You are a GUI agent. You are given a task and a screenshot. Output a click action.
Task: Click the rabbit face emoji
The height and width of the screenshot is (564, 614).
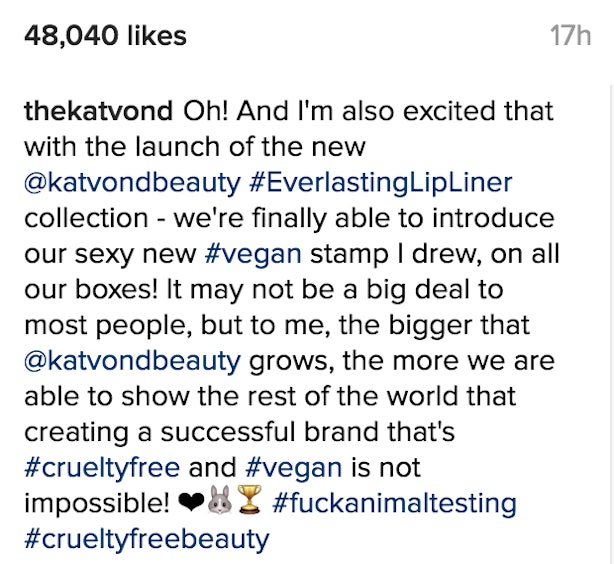(220, 500)
